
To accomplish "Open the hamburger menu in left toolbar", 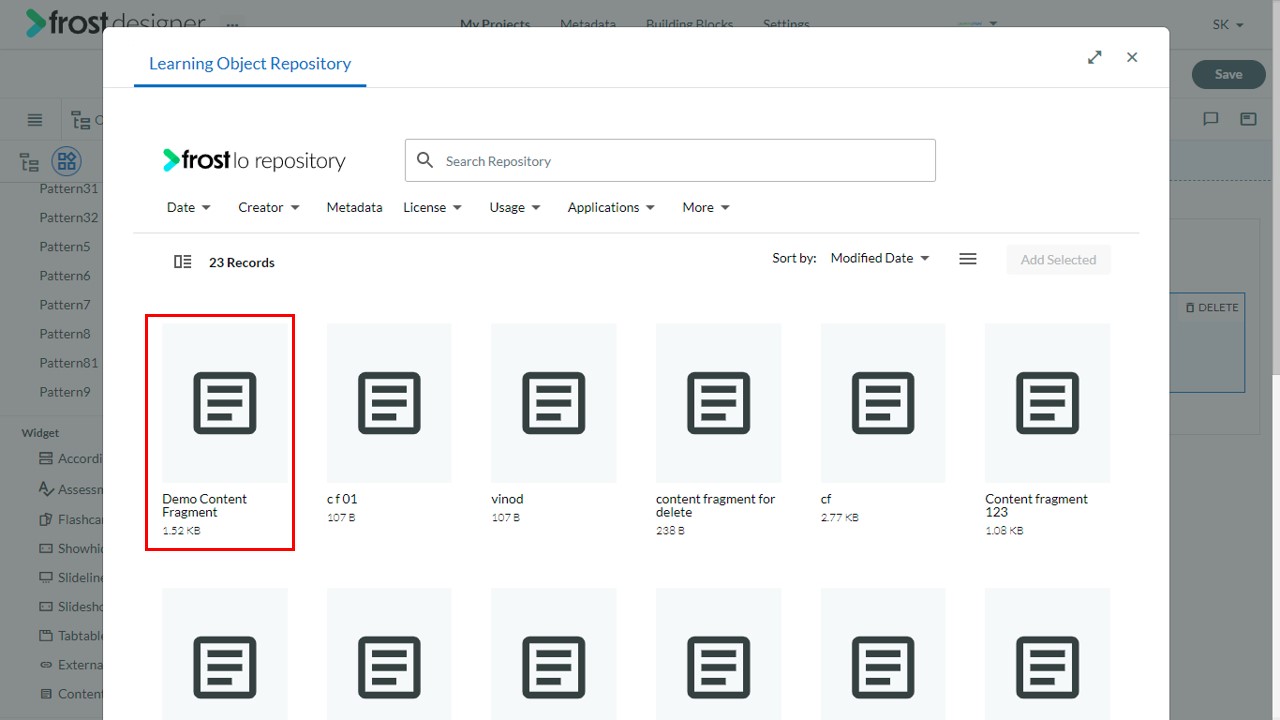I will point(35,120).
